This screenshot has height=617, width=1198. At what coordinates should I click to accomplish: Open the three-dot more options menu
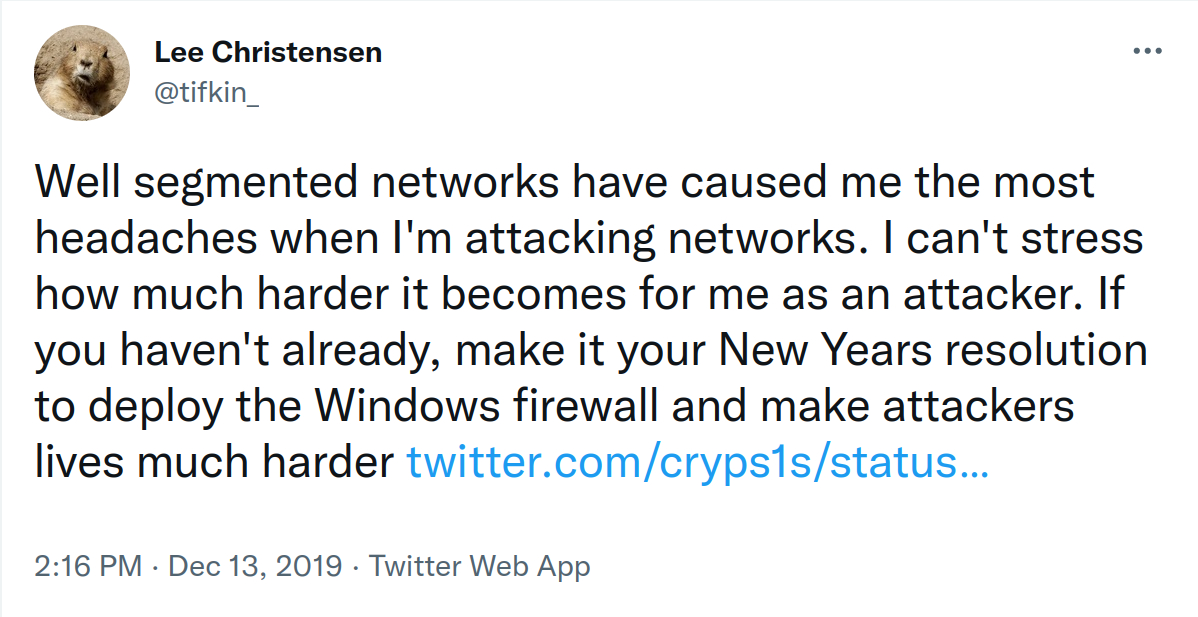point(1148,52)
